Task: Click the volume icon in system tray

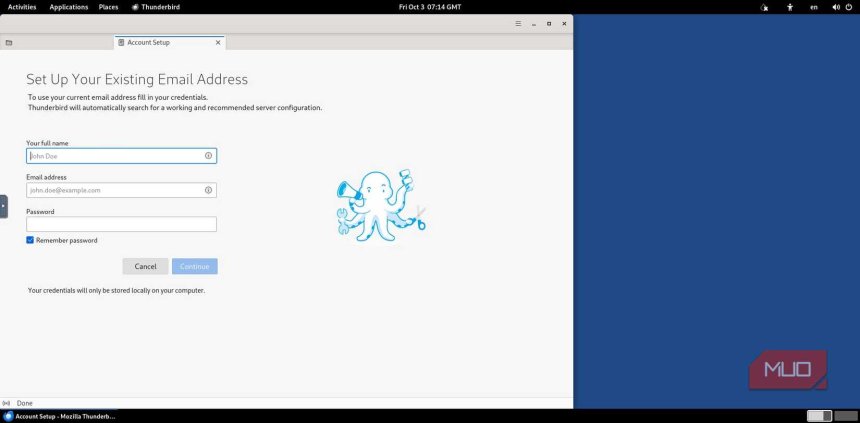Action: coord(835,7)
